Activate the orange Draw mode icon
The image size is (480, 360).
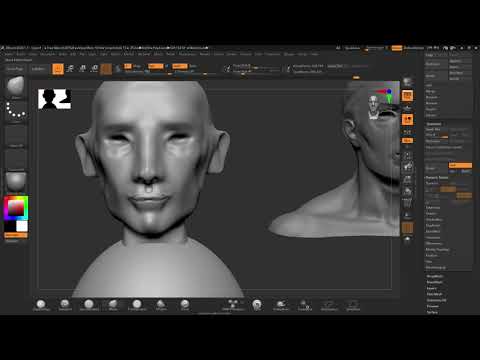[x=58, y=69]
